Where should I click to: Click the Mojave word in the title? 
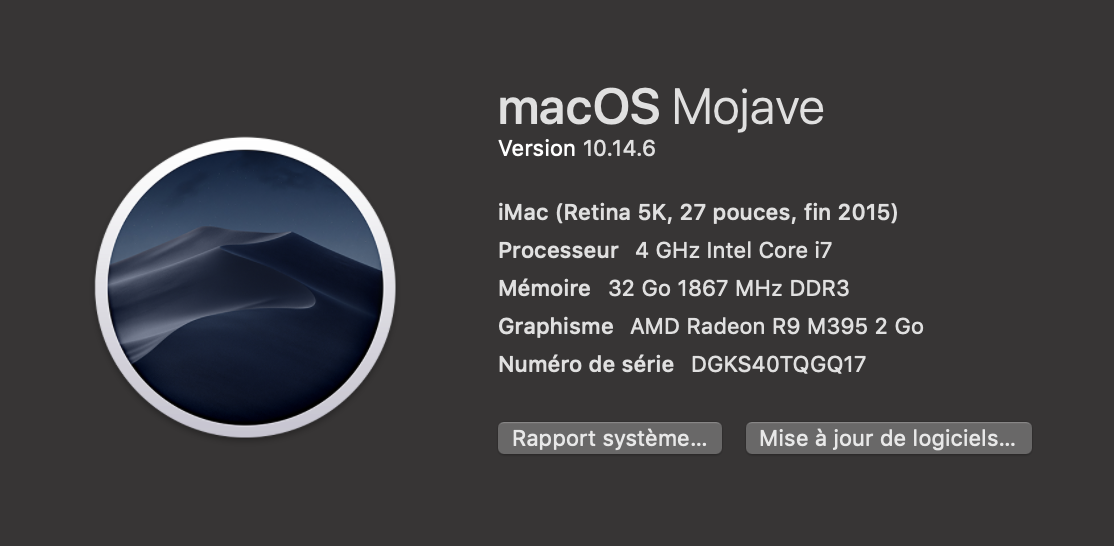pyautogui.click(x=748, y=107)
